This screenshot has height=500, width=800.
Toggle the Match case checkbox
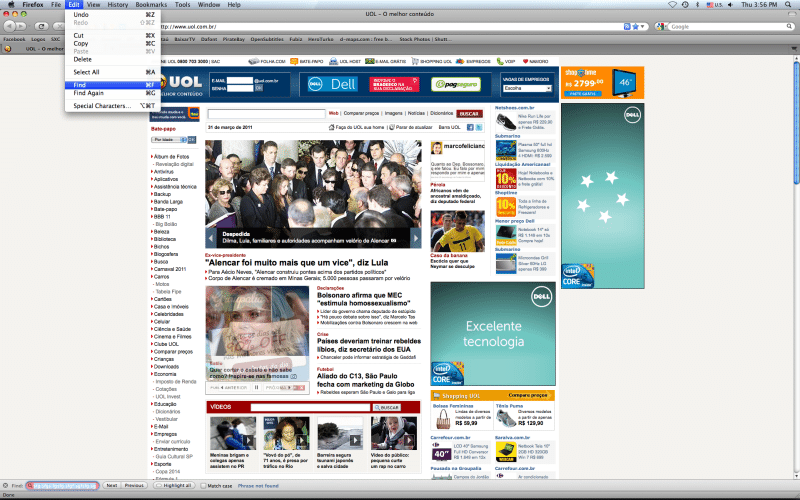[x=203, y=486]
